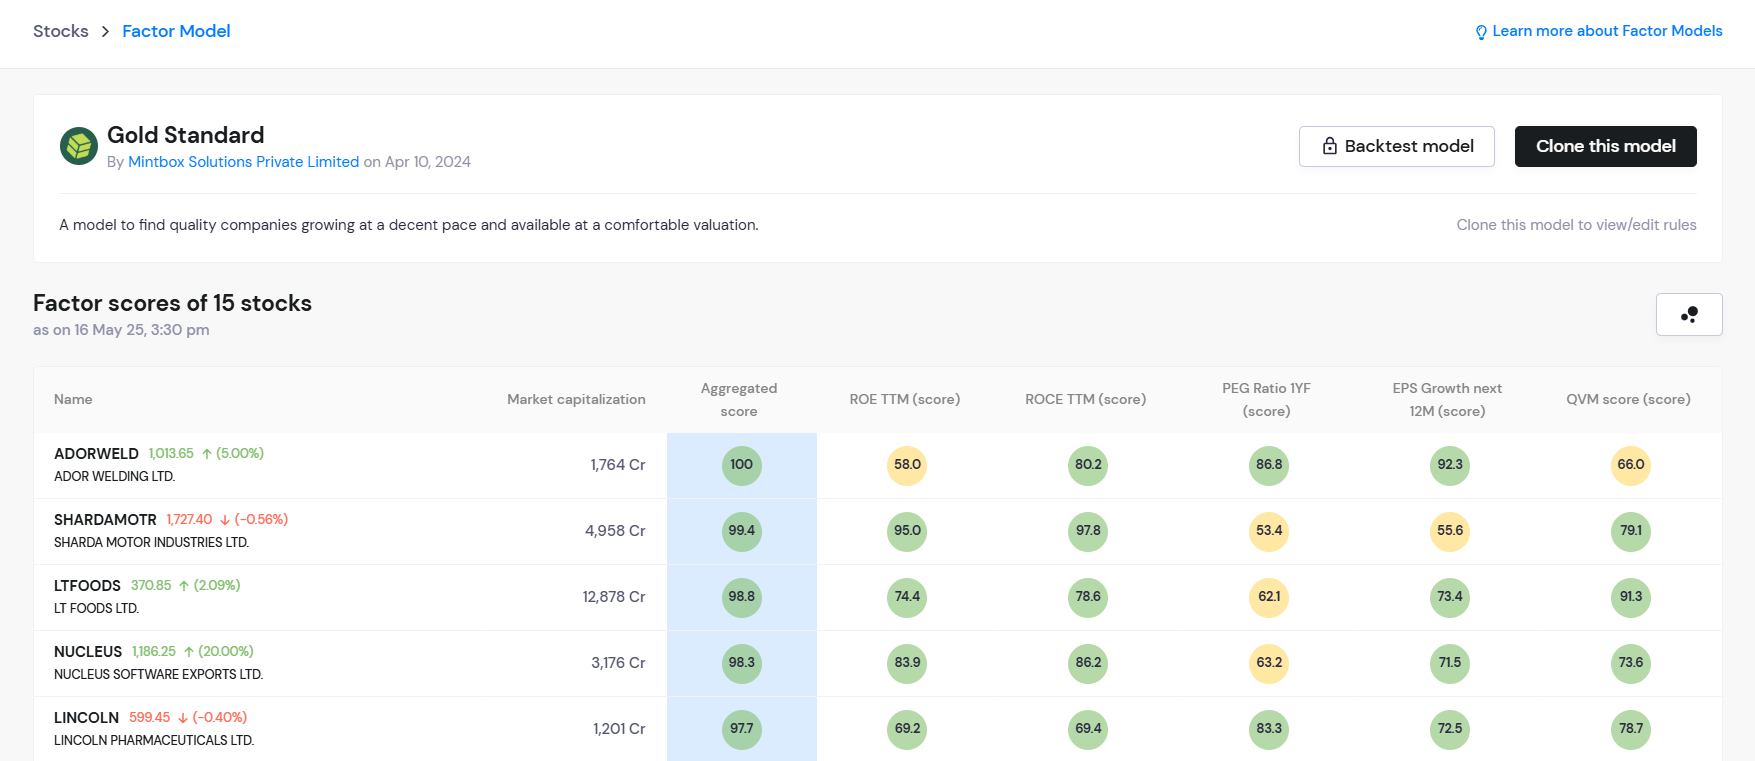
Task: Click the lightbulb icon beside Learn more
Action: (x=1481, y=32)
